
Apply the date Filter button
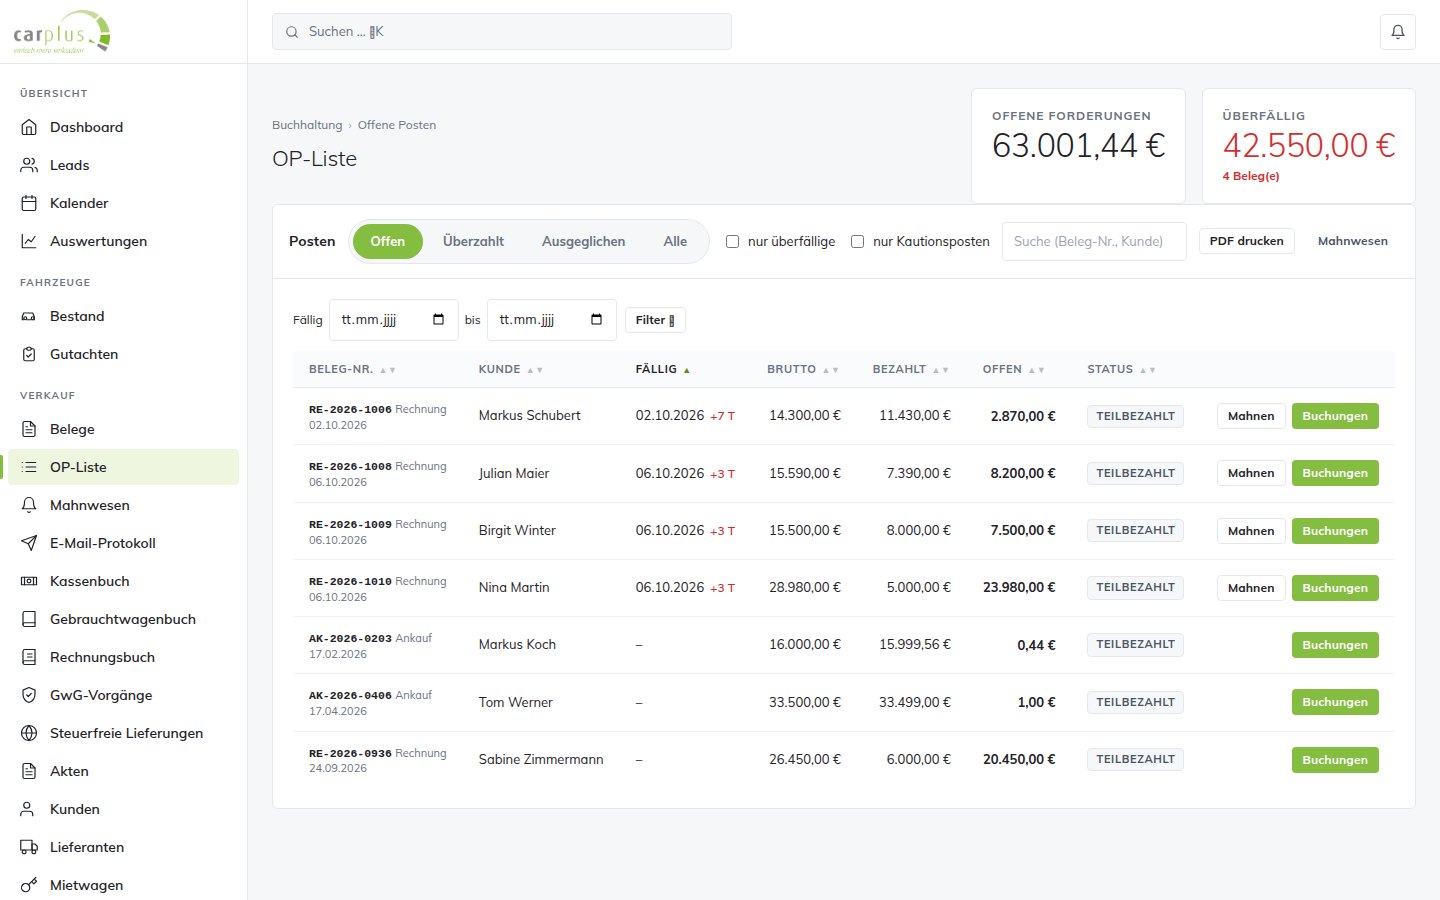(655, 320)
